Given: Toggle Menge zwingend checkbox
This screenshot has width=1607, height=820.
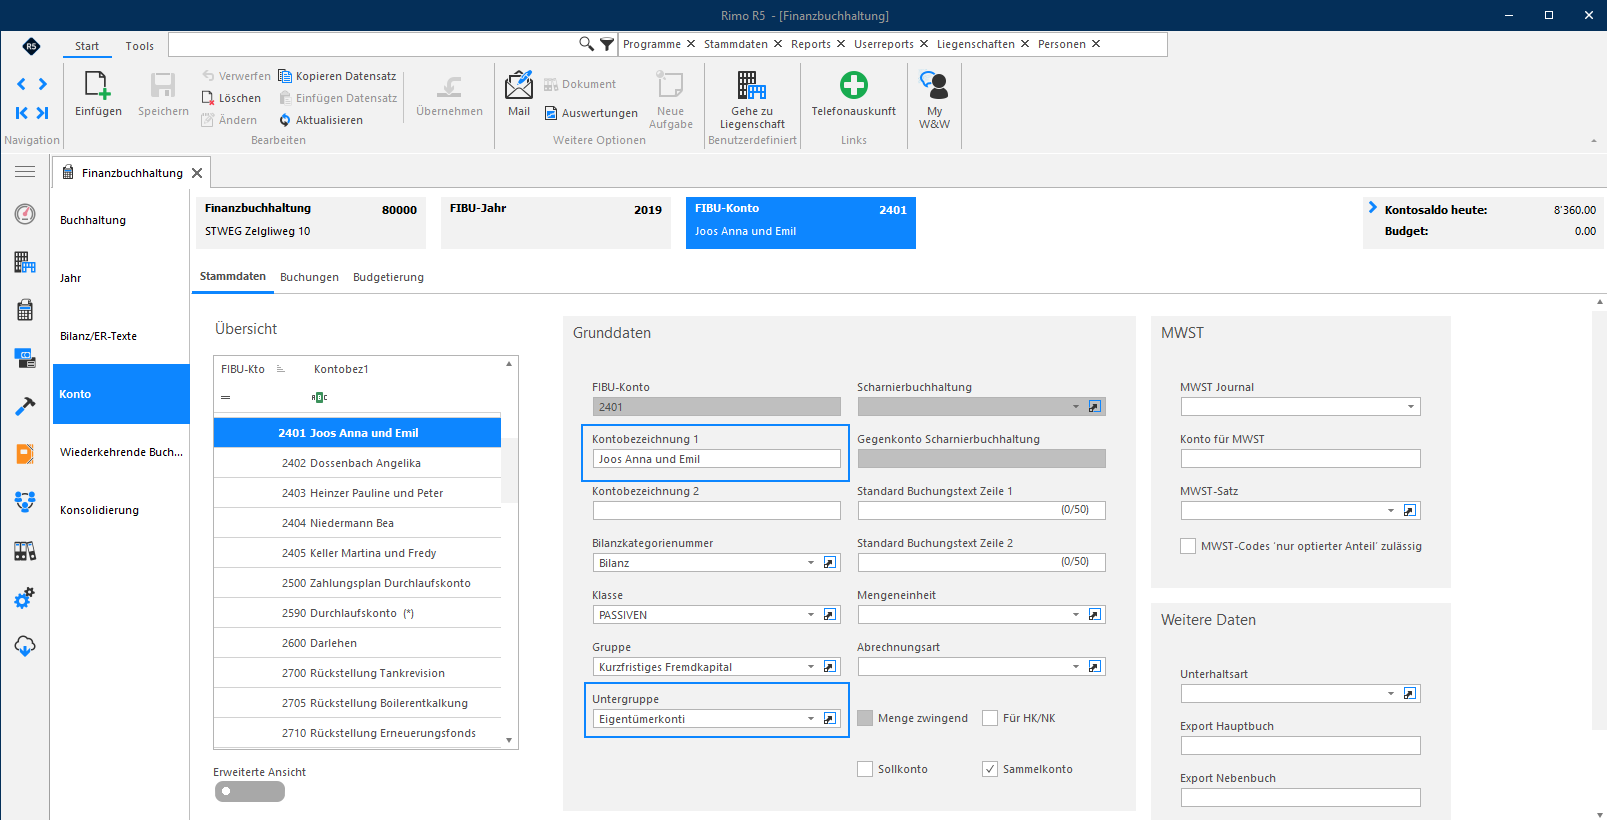Looking at the screenshot, I should pyautogui.click(x=865, y=718).
